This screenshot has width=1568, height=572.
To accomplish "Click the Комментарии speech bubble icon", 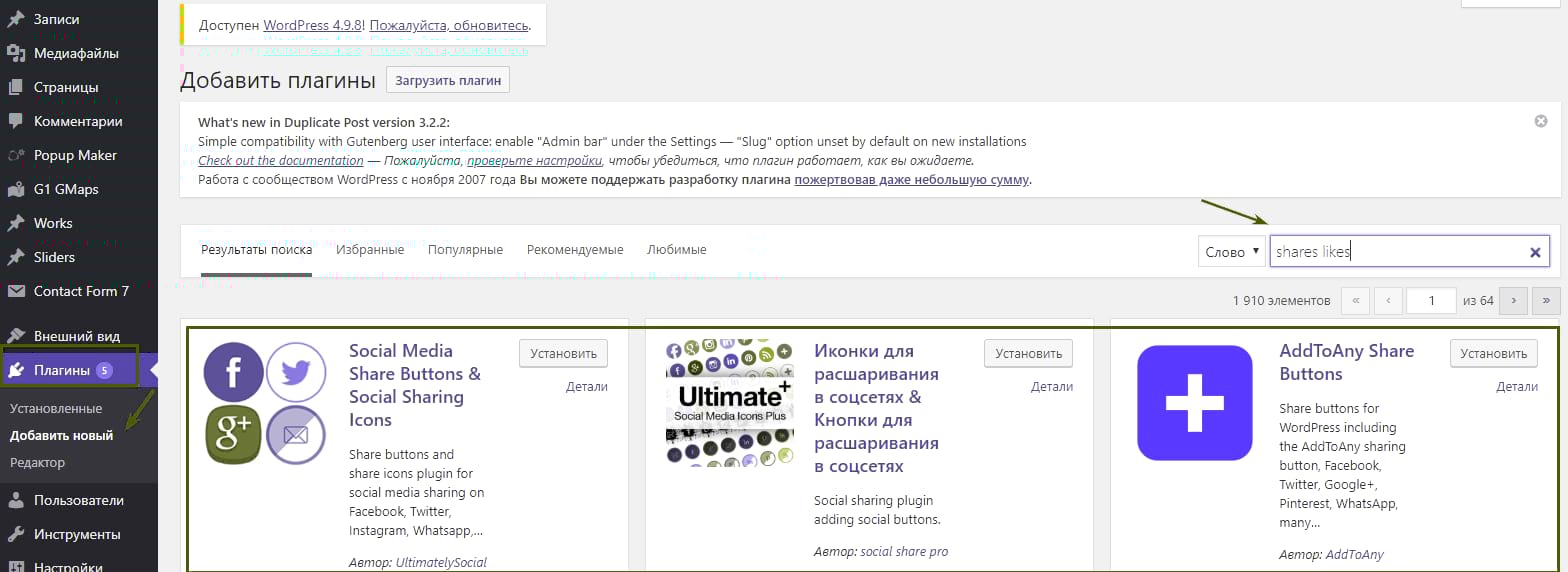I will click(x=16, y=121).
